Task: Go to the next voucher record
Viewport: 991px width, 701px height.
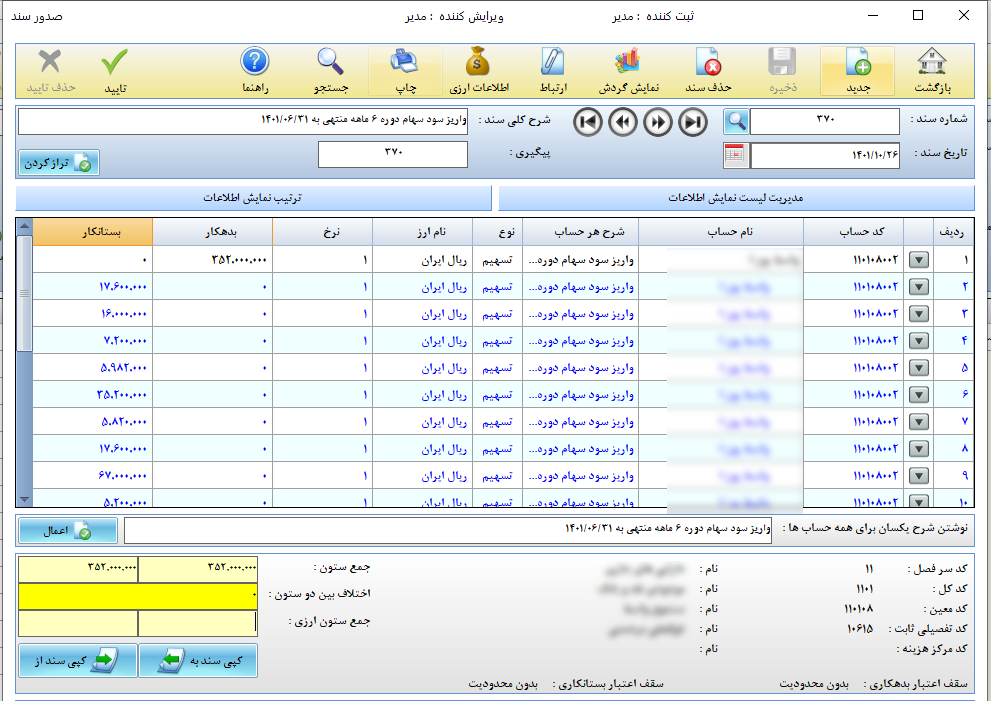Action: click(657, 122)
